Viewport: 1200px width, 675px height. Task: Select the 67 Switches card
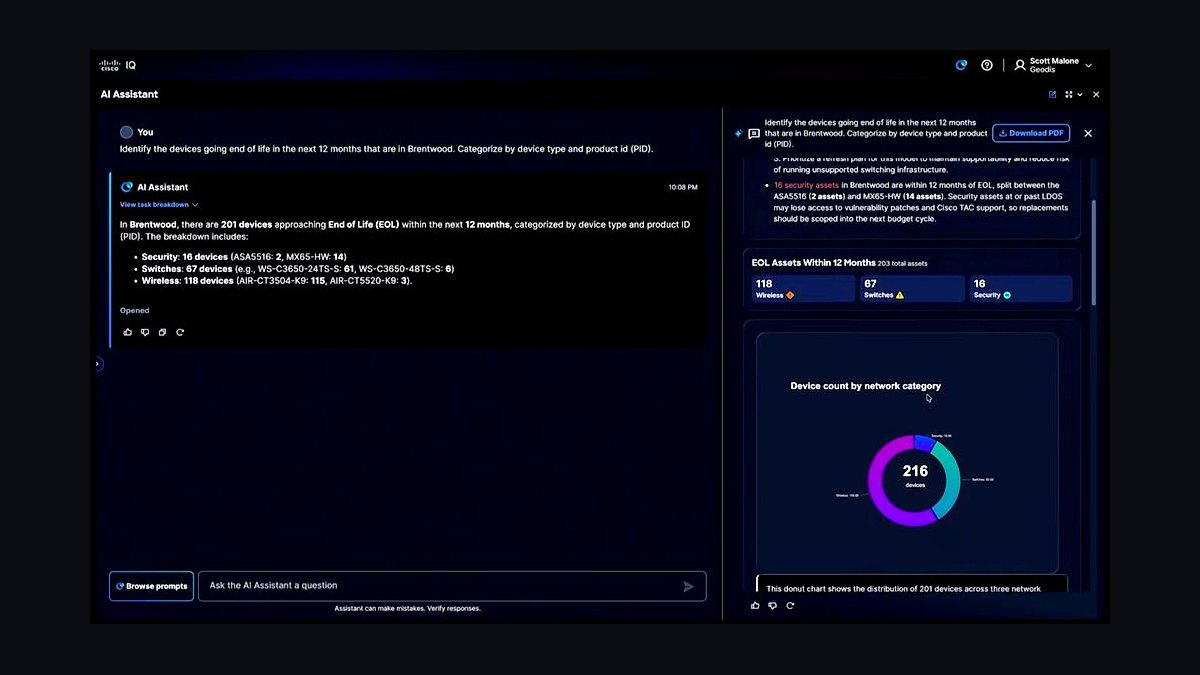[912, 289]
